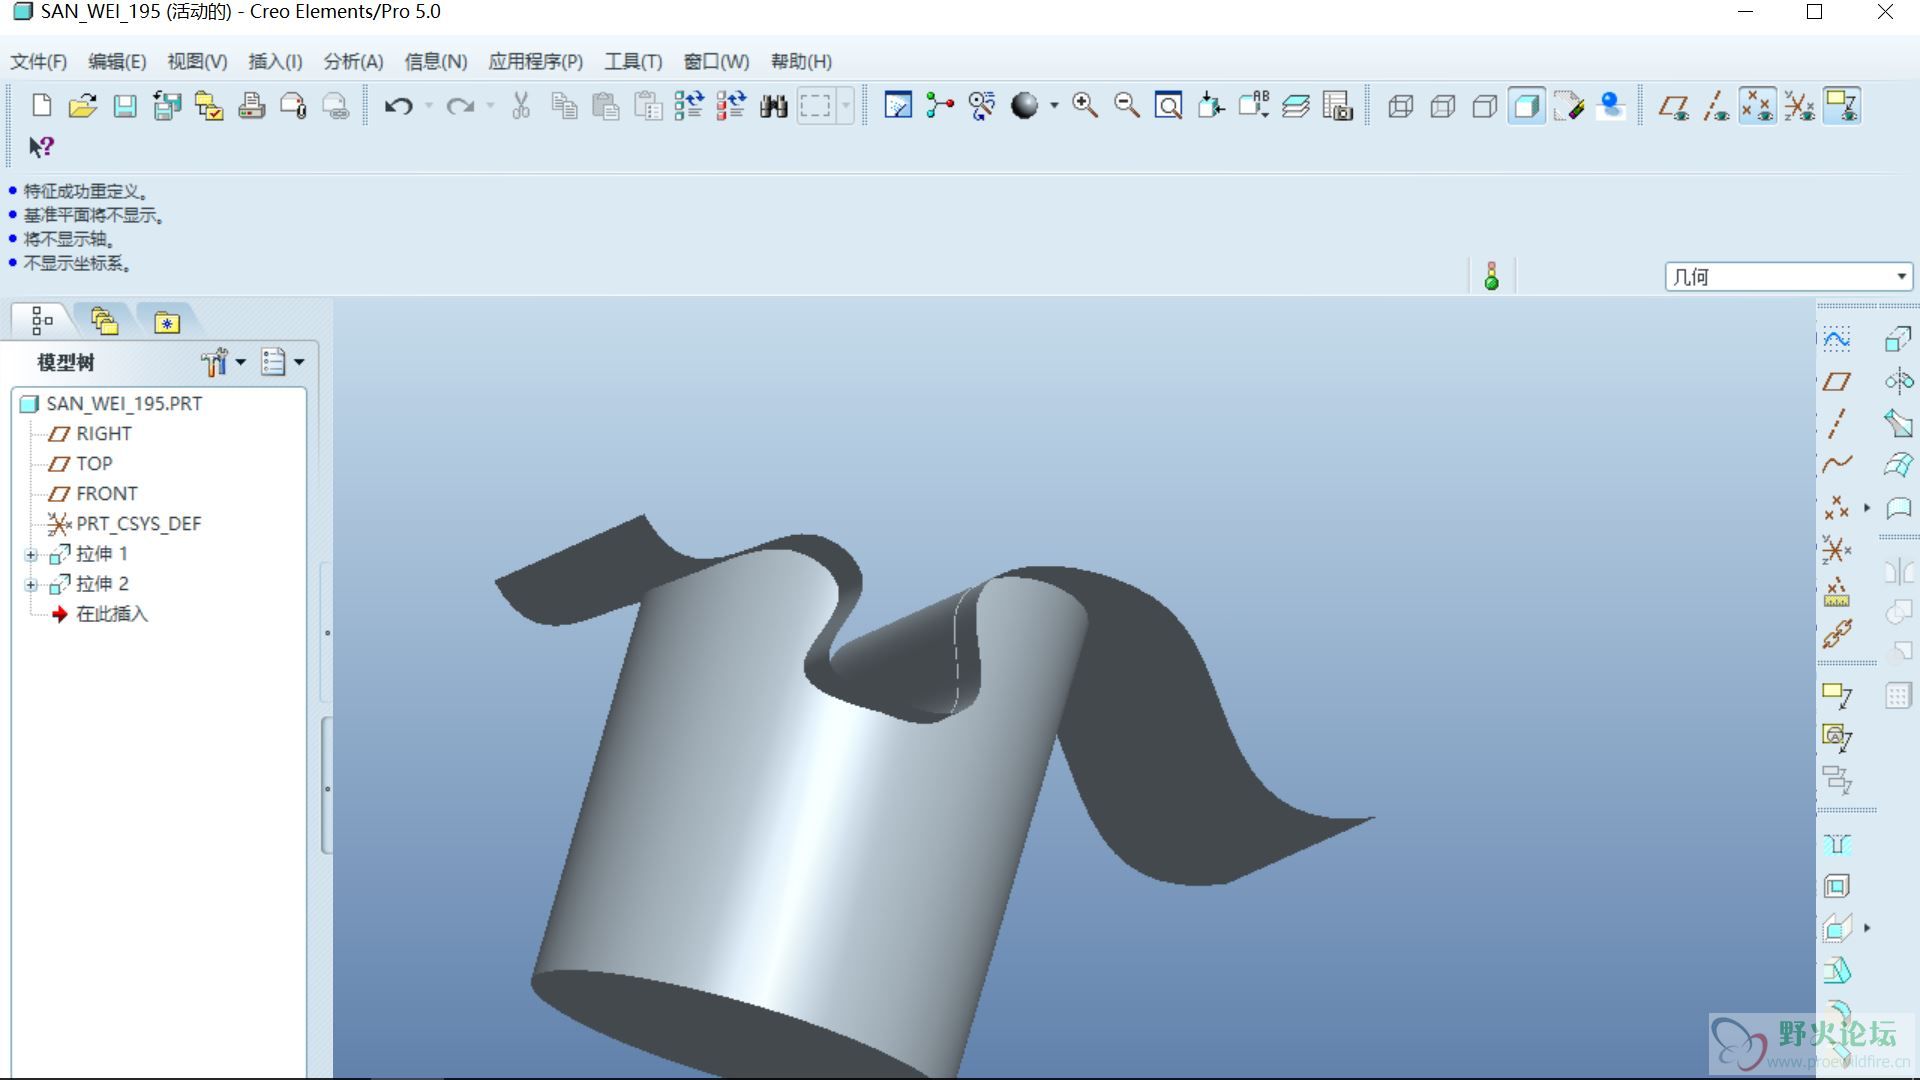Open the Find tool with binoculars icon
Image resolution: width=1920 pixels, height=1080 pixels.
click(x=773, y=106)
